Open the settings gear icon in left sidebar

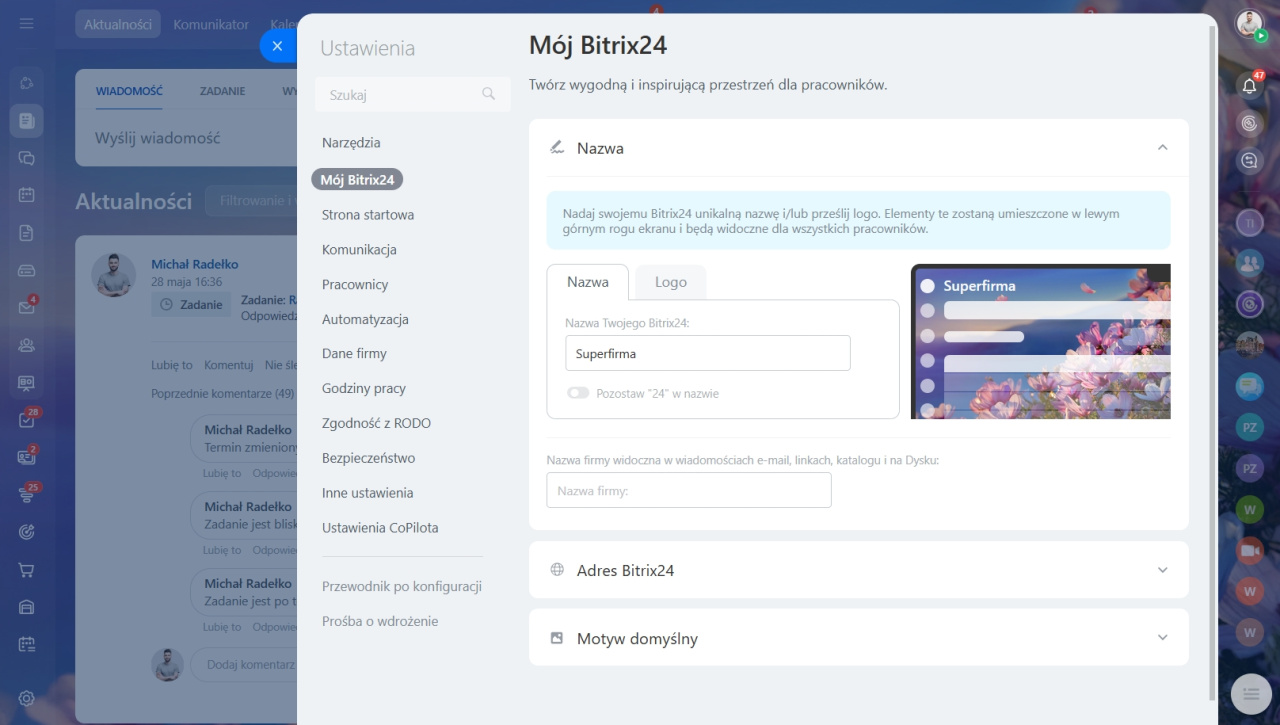[x=27, y=698]
